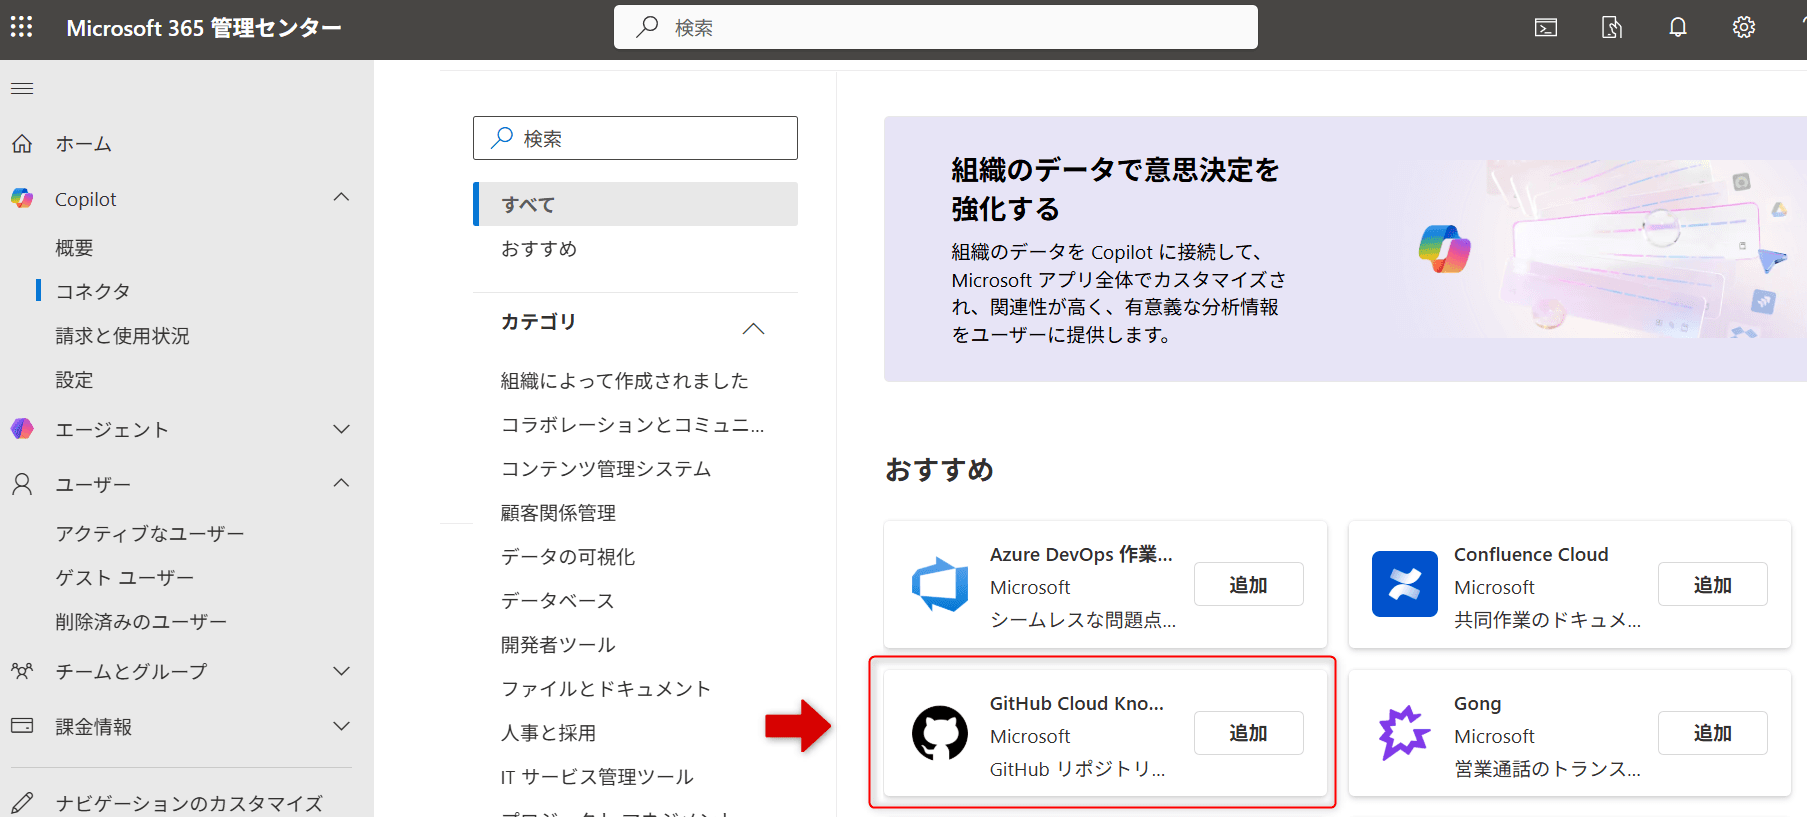Add the Gong connector
The image size is (1807, 817).
1712,733
